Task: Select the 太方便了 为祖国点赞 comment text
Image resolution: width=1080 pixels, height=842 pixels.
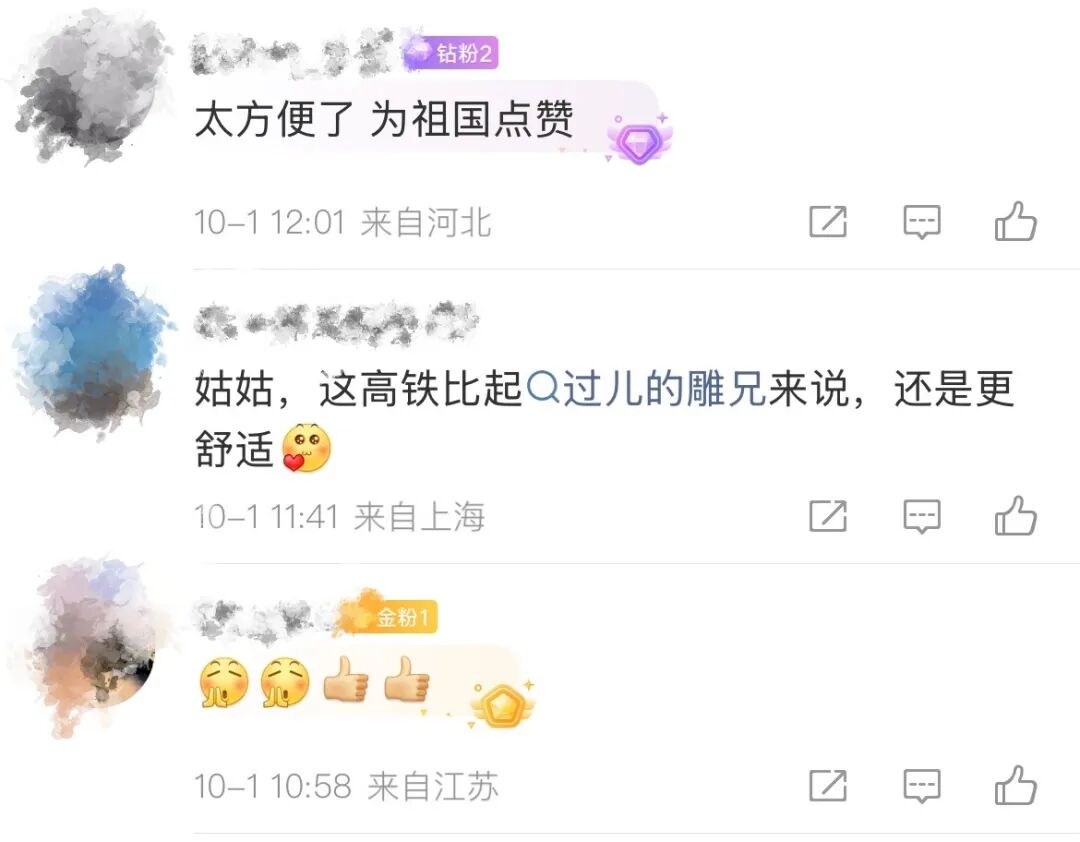Action: 384,119
